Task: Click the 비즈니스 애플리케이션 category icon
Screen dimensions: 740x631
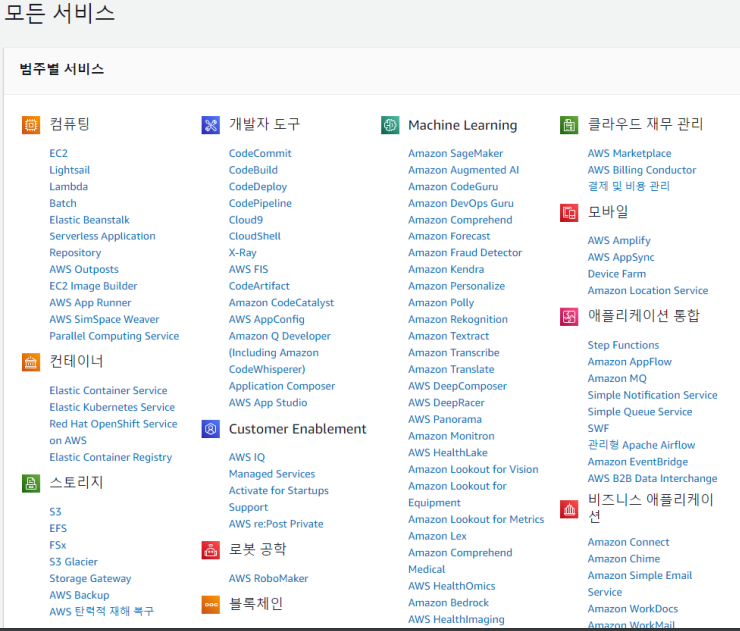Action: pos(569,509)
